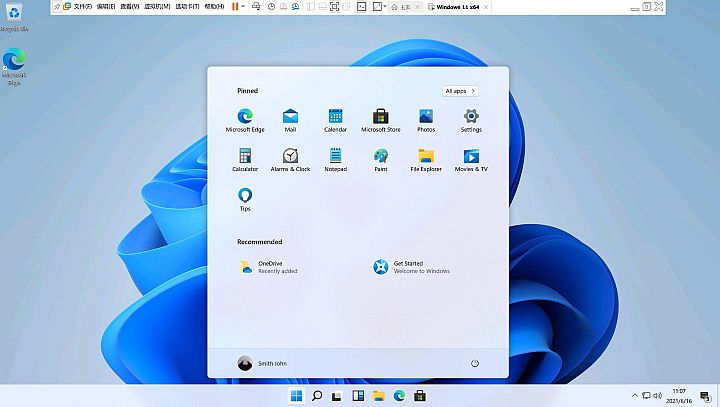Click the Windows Start button on taskbar

click(x=297, y=396)
